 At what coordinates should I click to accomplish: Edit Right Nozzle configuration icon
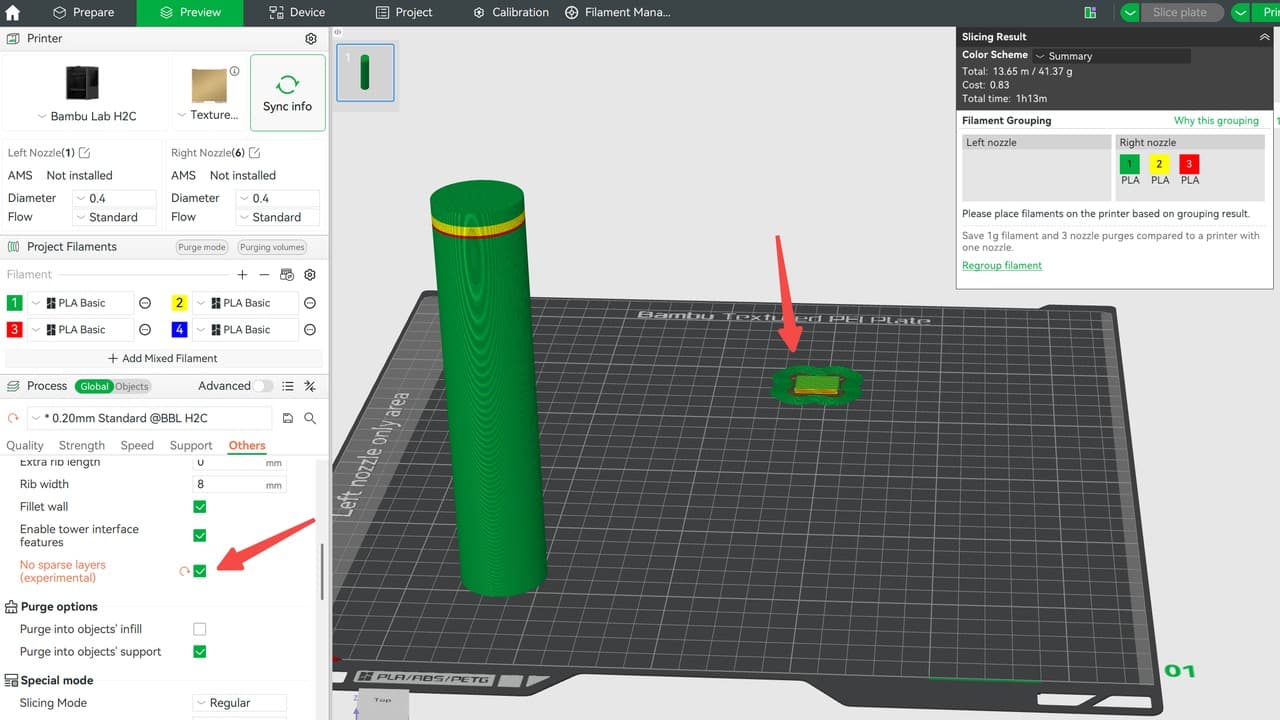coord(254,153)
